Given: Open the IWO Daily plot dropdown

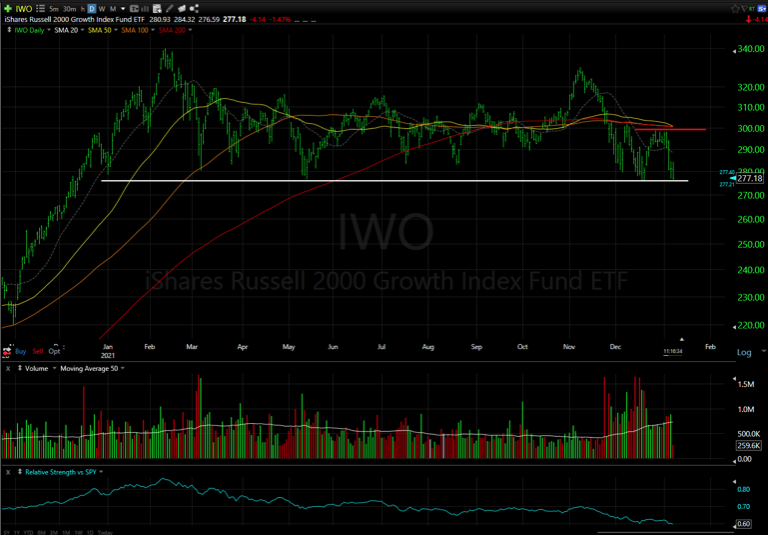Looking at the screenshot, I should coord(48,30).
